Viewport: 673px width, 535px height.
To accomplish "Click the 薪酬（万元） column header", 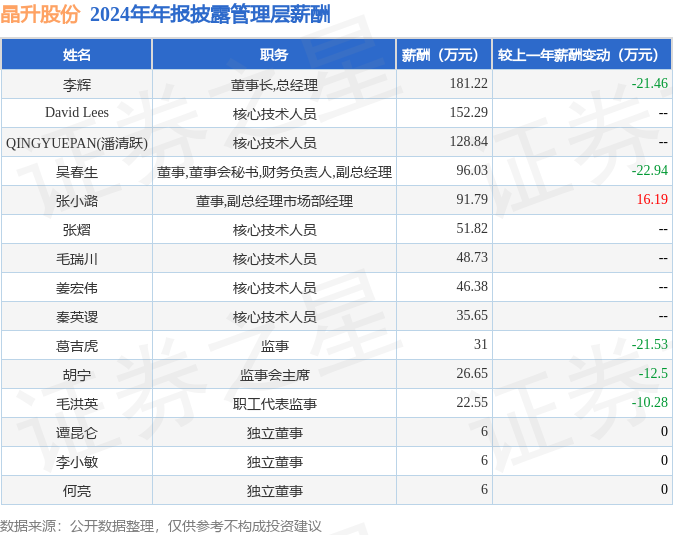I will coord(443,55).
